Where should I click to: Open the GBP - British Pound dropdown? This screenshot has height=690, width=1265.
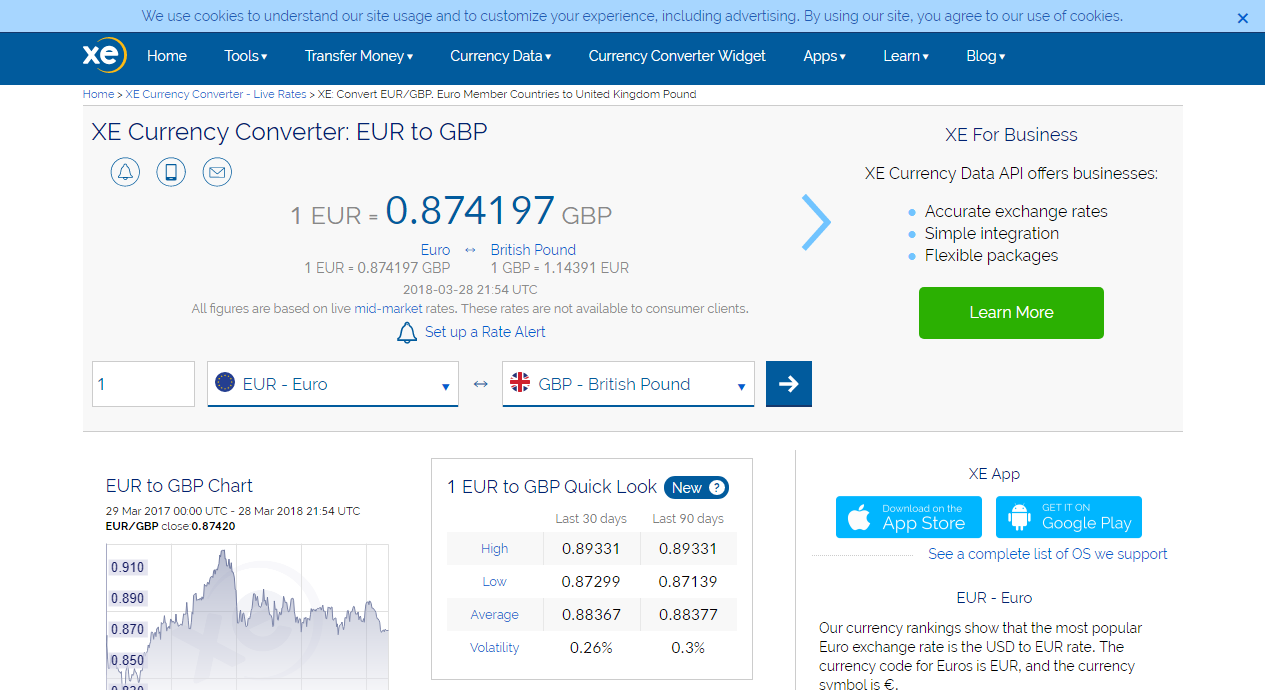click(628, 384)
